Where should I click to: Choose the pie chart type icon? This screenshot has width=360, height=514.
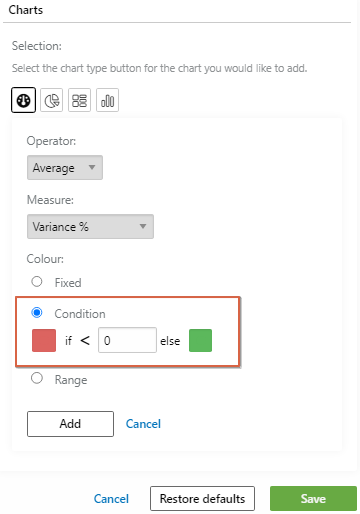click(51, 100)
